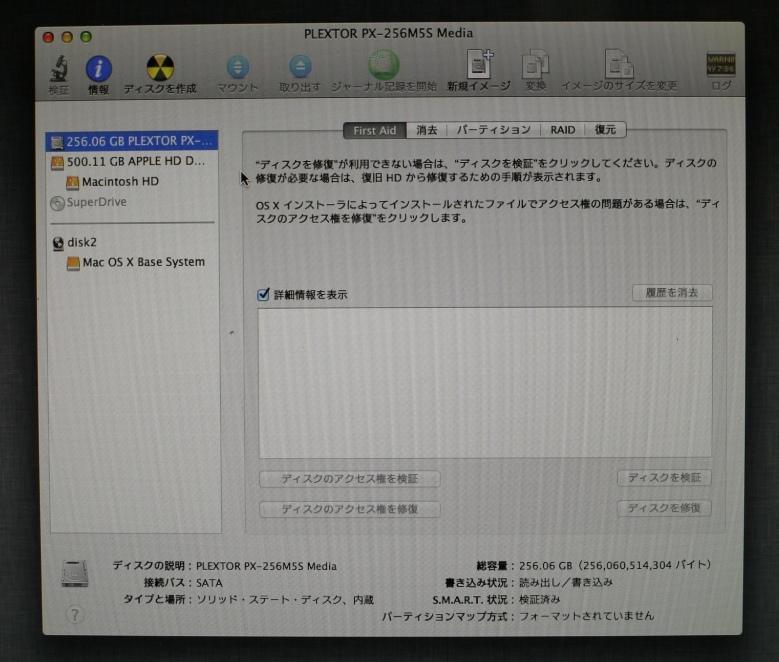Click the Verify (検証) microscope toolbar icon
This screenshot has height=662, width=779.
(59, 69)
